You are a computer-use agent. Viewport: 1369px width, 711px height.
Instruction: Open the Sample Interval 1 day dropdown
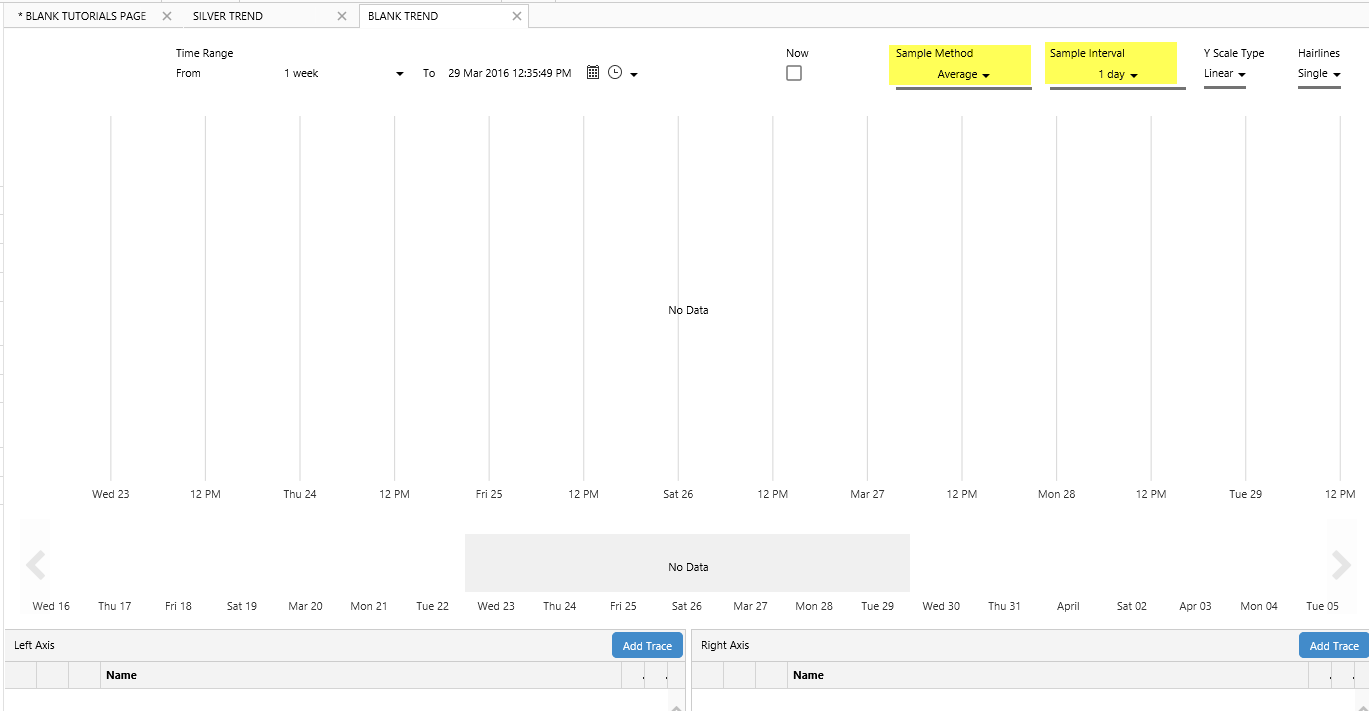(1117, 75)
